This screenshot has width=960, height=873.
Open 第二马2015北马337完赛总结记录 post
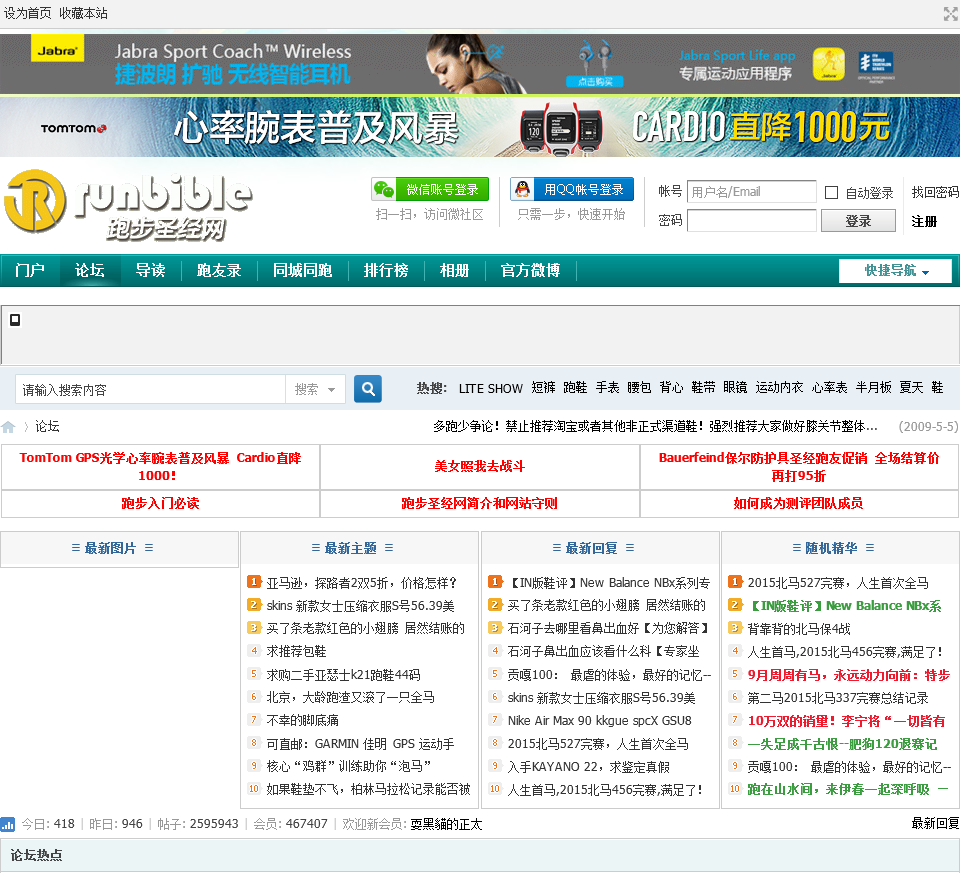coord(838,697)
